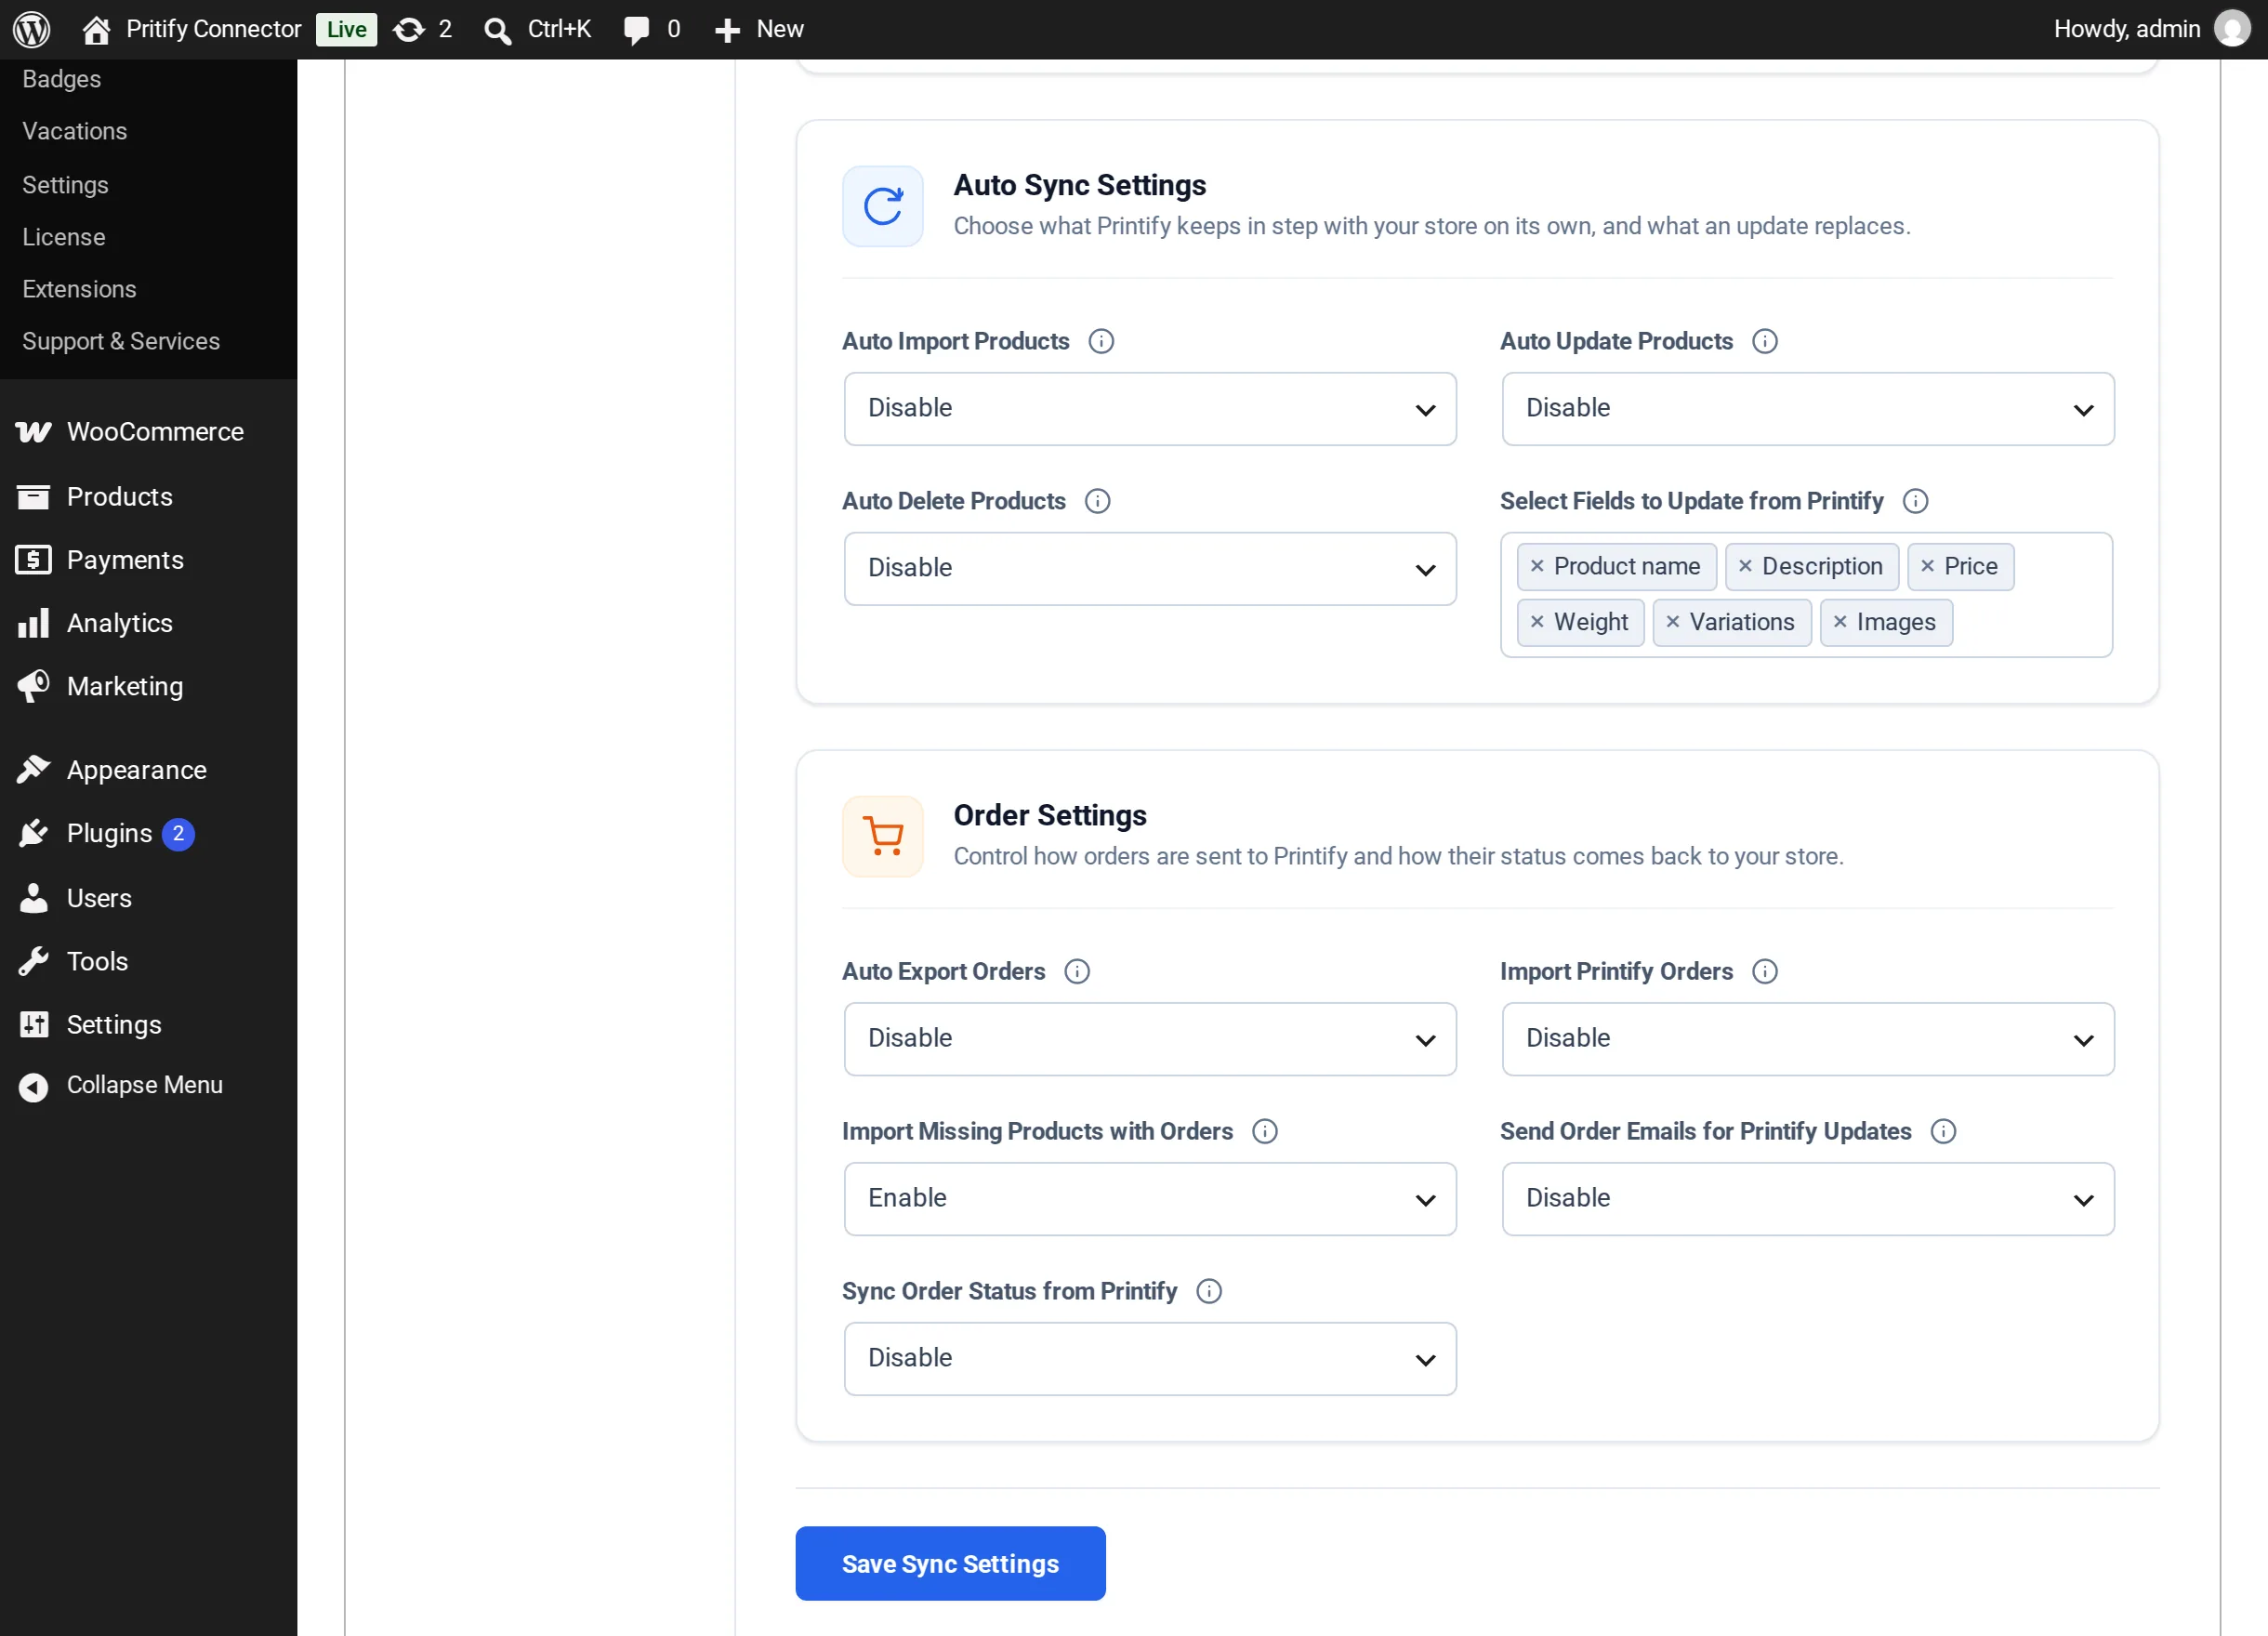Click the Plugins update count badge

[178, 833]
